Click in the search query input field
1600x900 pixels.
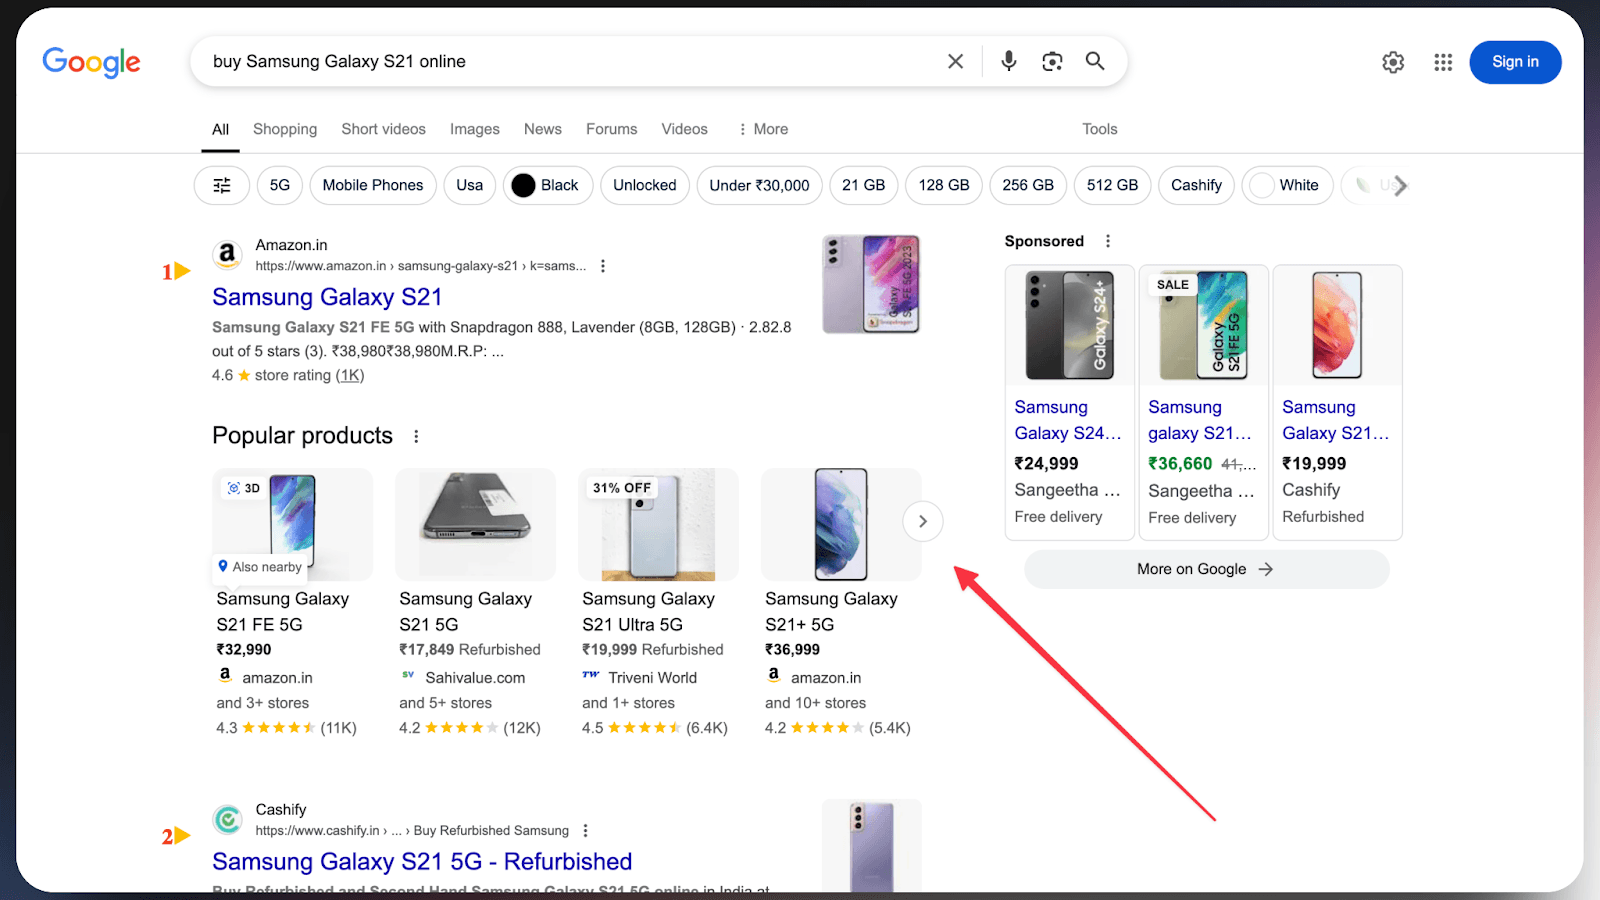coord(570,62)
